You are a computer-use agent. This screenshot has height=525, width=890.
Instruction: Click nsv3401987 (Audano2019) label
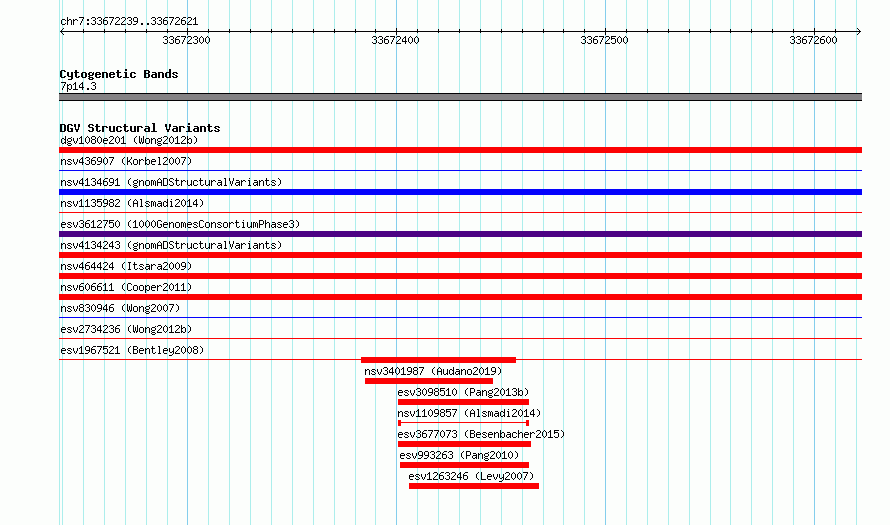click(x=433, y=371)
